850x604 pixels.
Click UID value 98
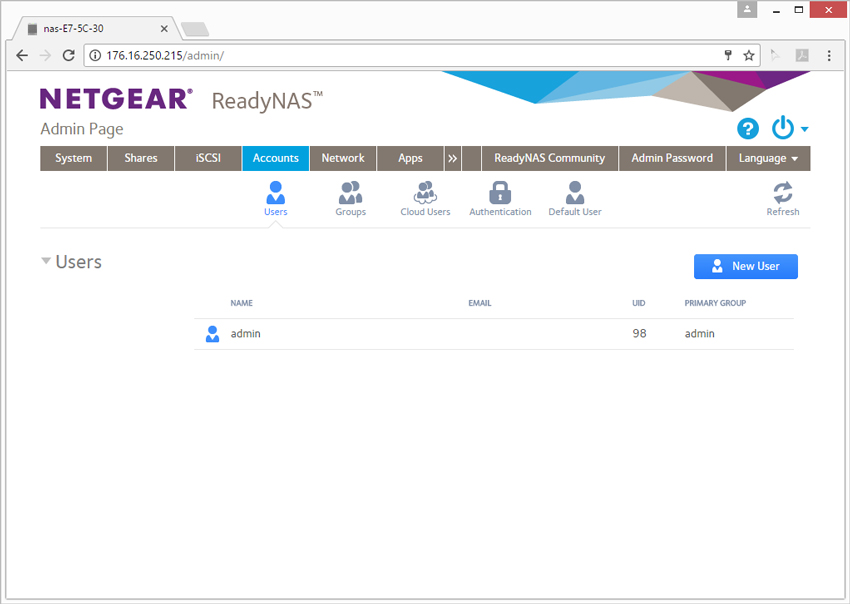639,333
